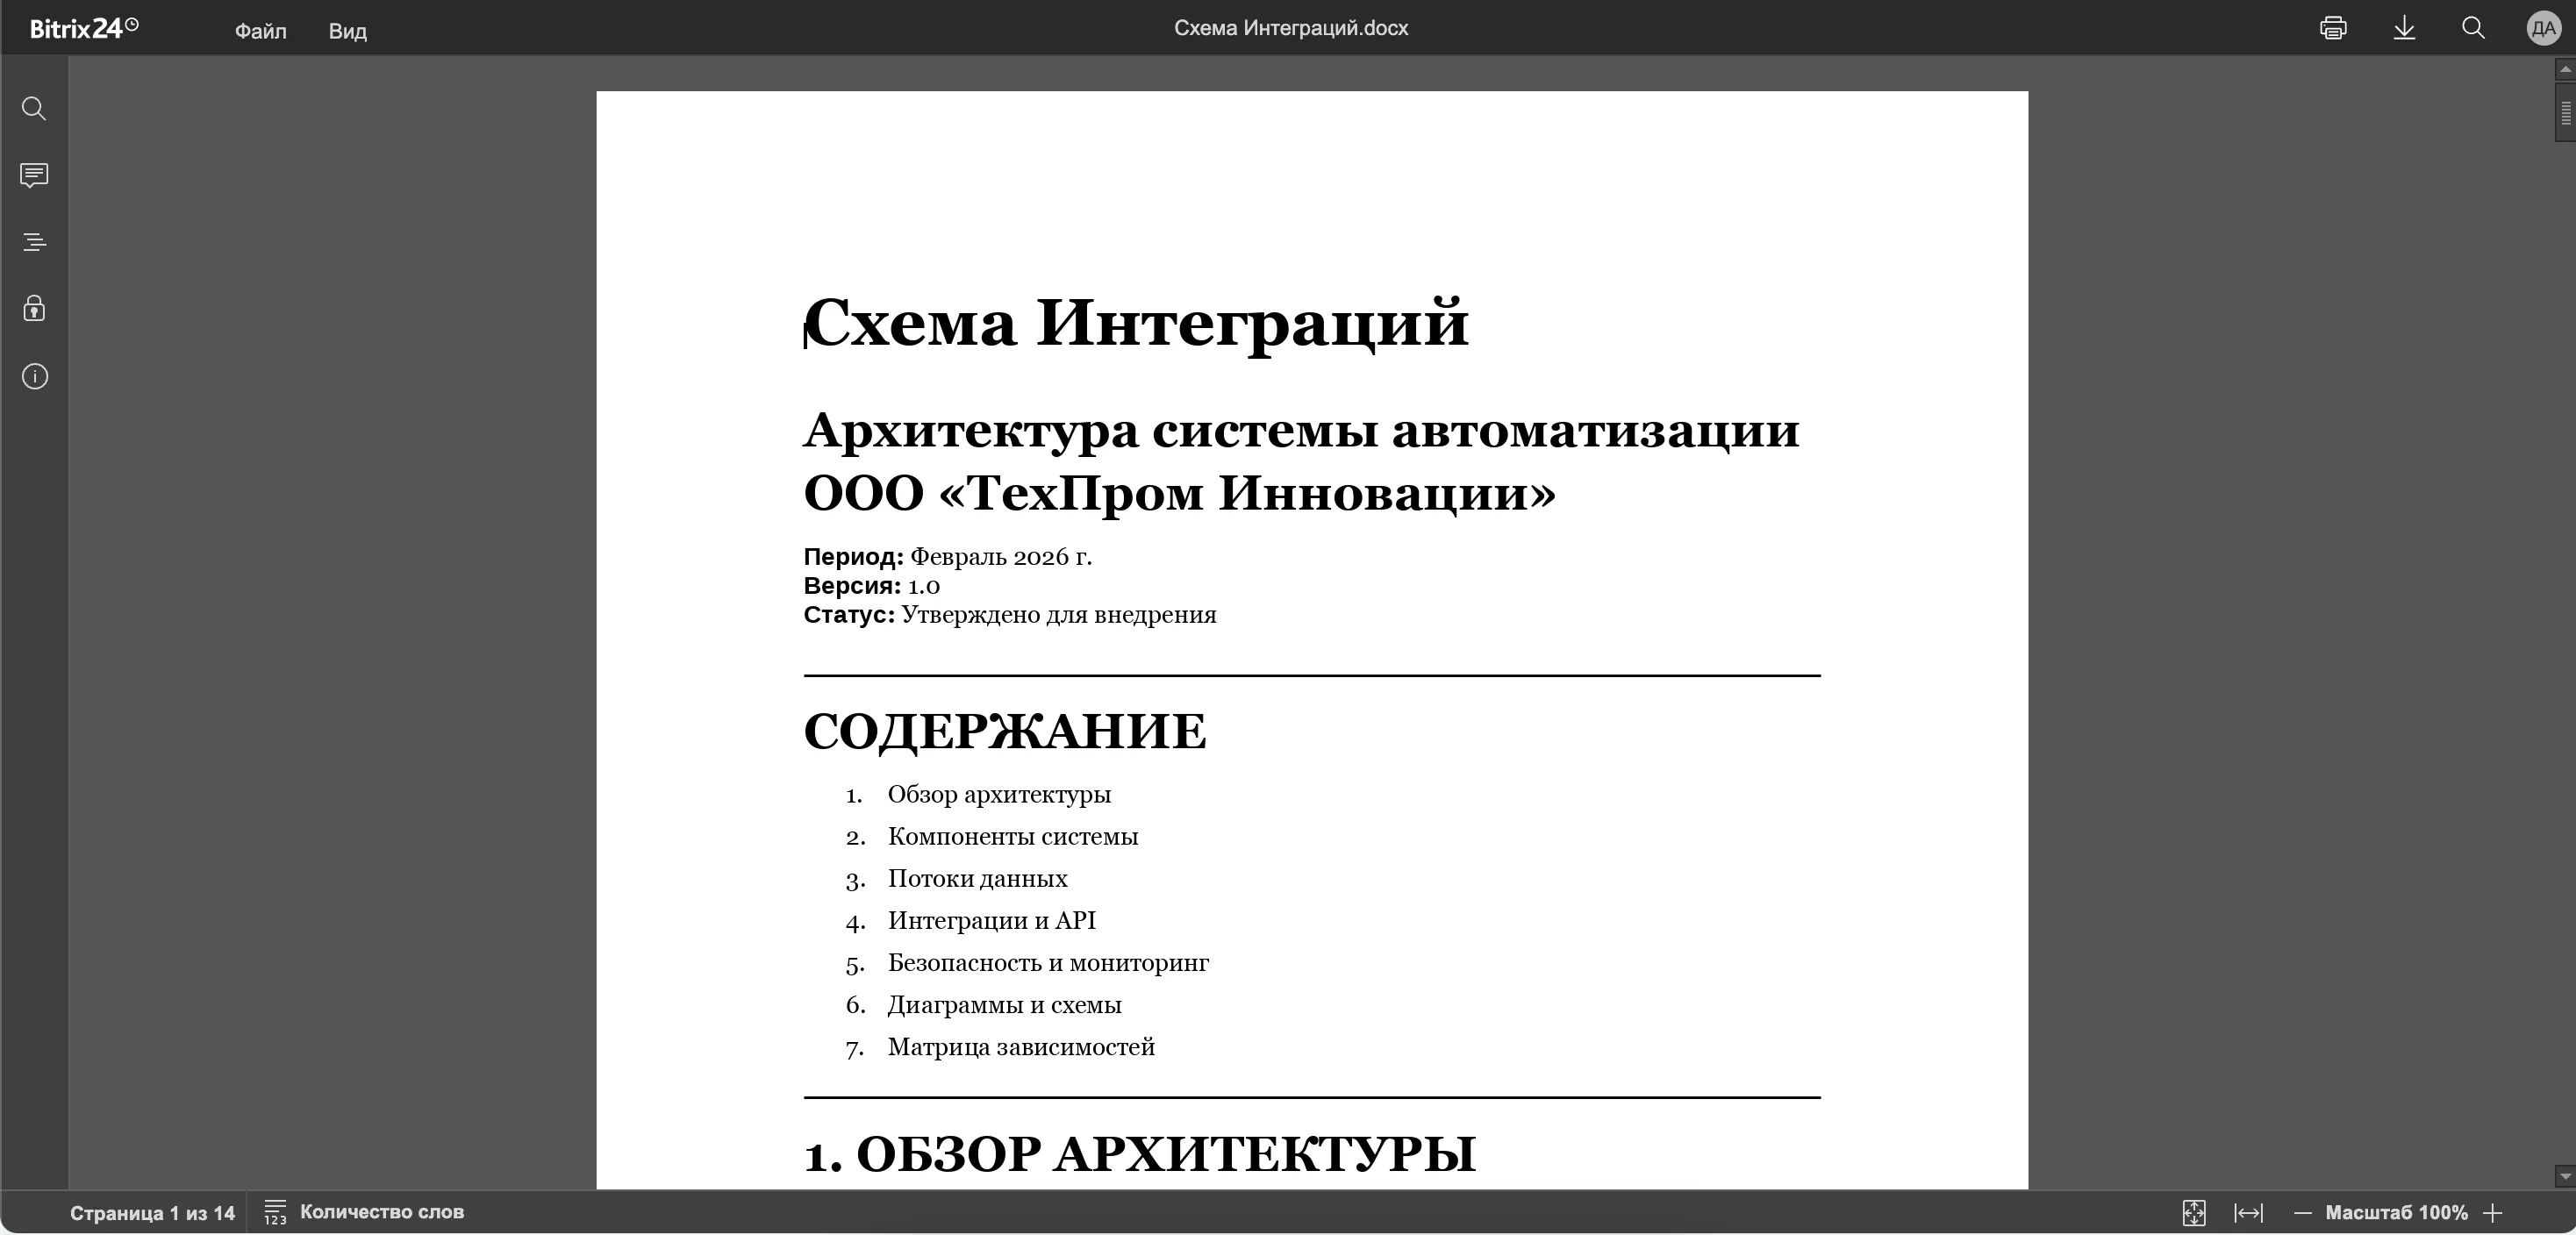Screen dimensions: 2576x1235
Task: Click the word count icon
Action: coord(275,1212)
